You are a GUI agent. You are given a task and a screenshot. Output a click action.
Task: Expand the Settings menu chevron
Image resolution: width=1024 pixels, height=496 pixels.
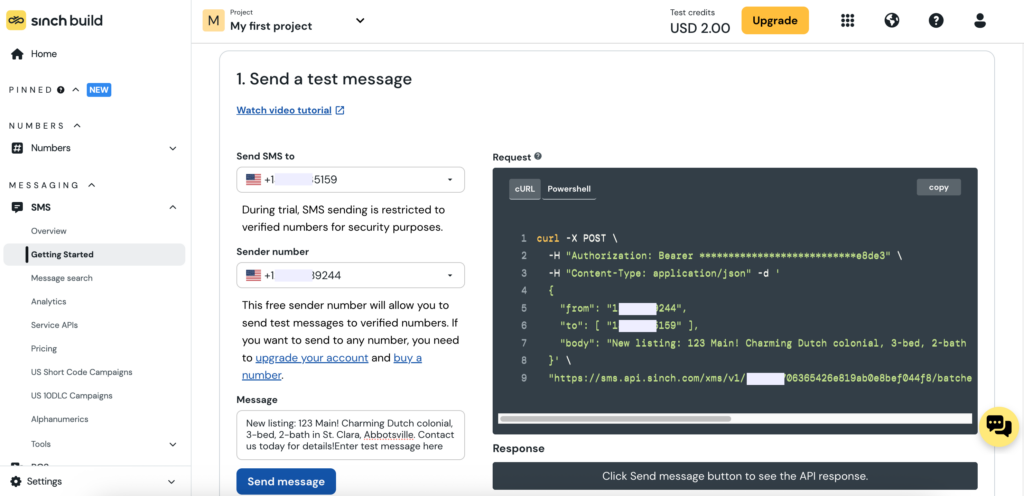point(172,482)
